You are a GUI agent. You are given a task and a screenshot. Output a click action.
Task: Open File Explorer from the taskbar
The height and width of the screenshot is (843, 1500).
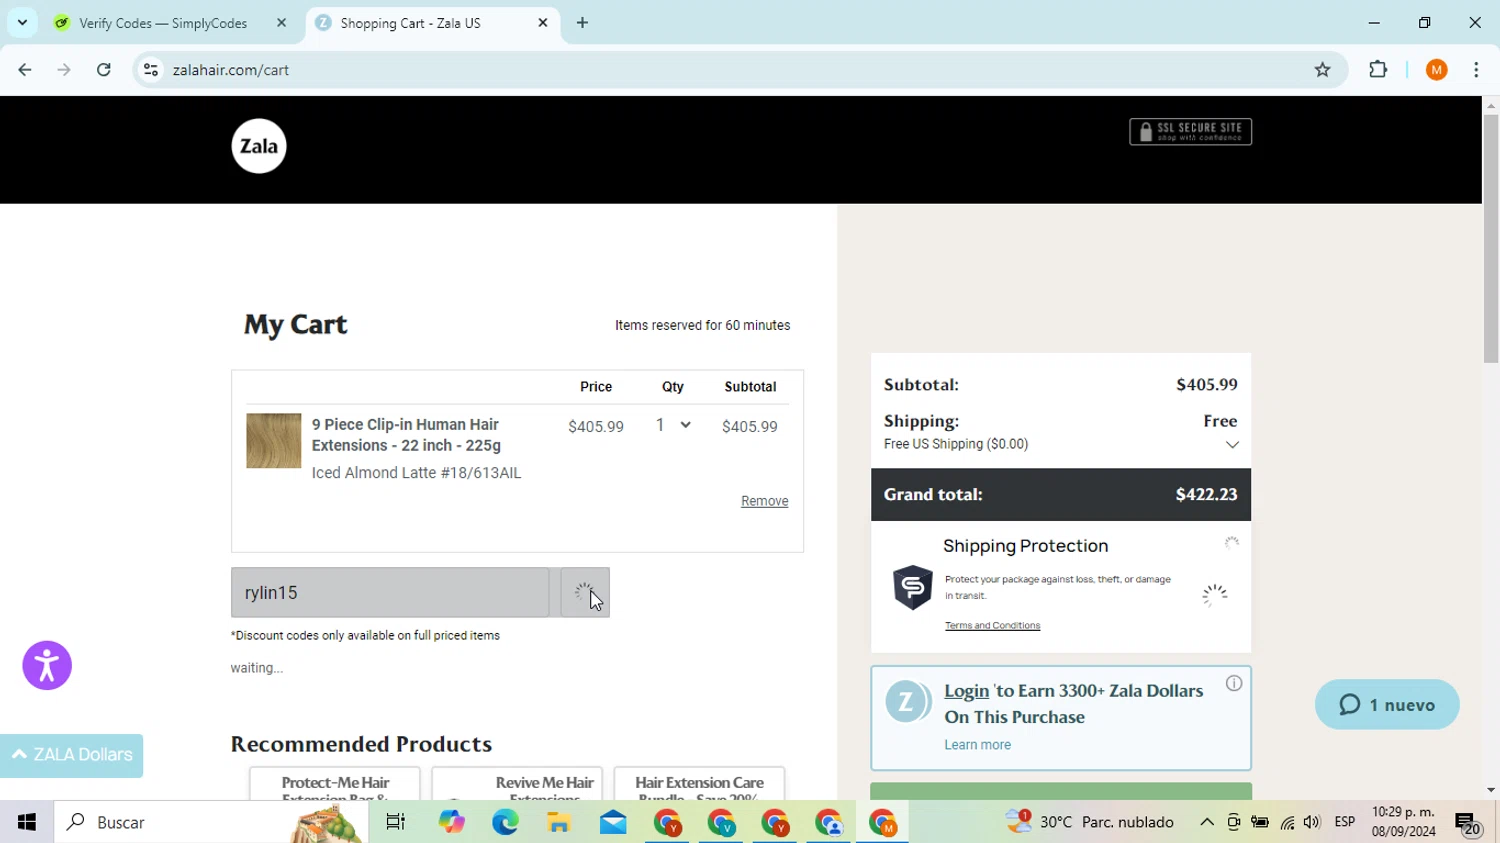pyautogui.click(x=559, y=822)
